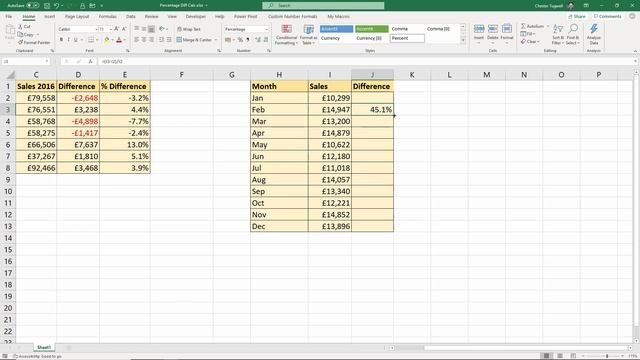This screenshot has width=640, height=360.
Task: Click the Share button
Action: (577, 16)
